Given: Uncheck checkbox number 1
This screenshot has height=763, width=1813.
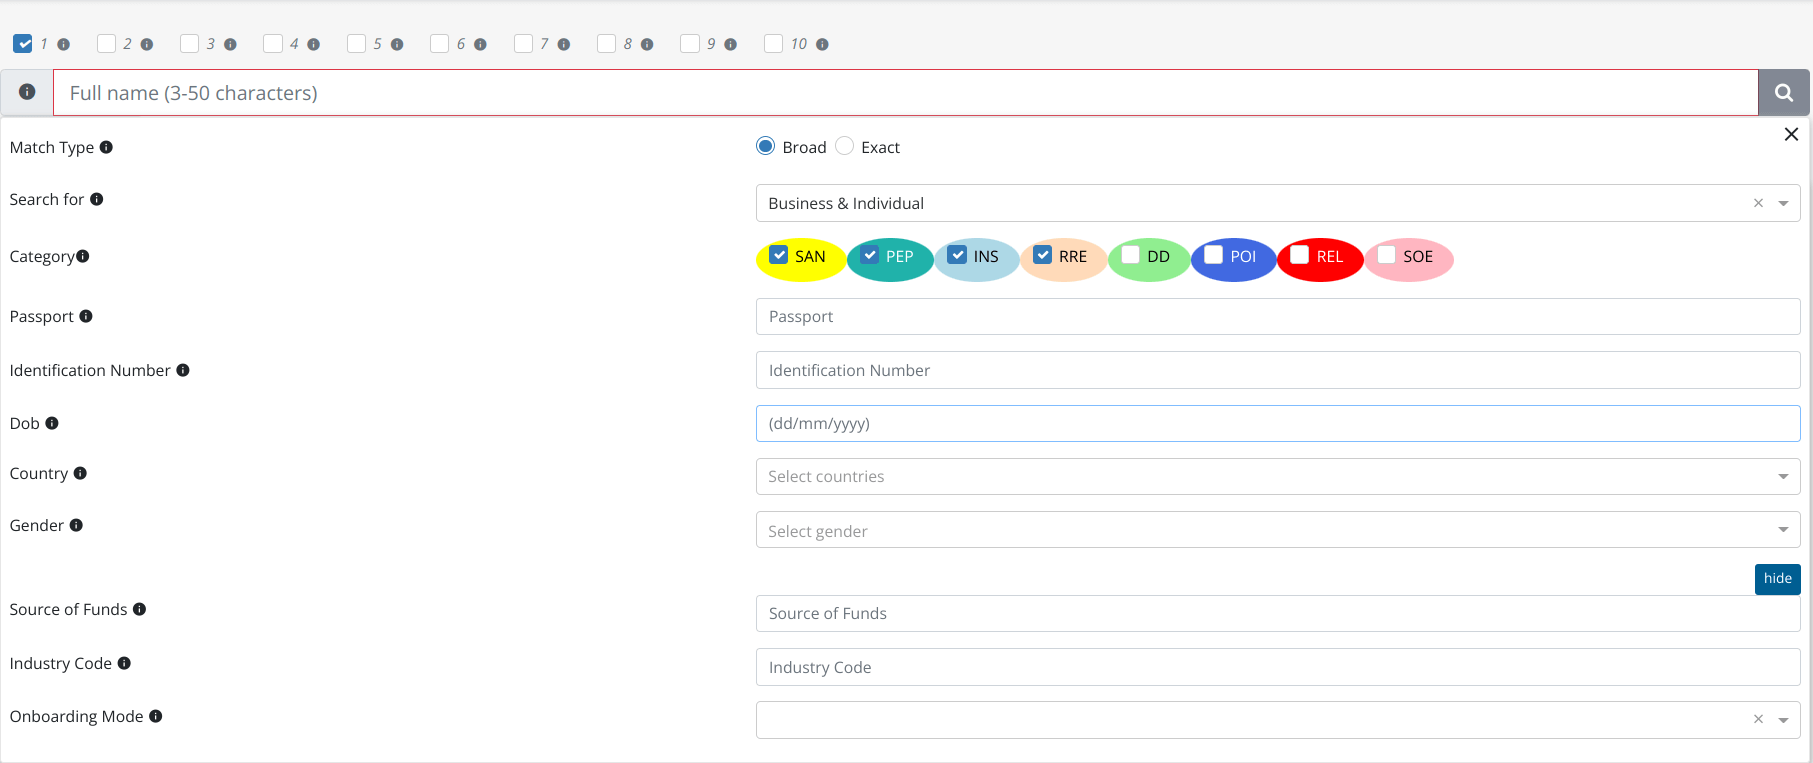Looking at the screenshot, I should 23,43.
